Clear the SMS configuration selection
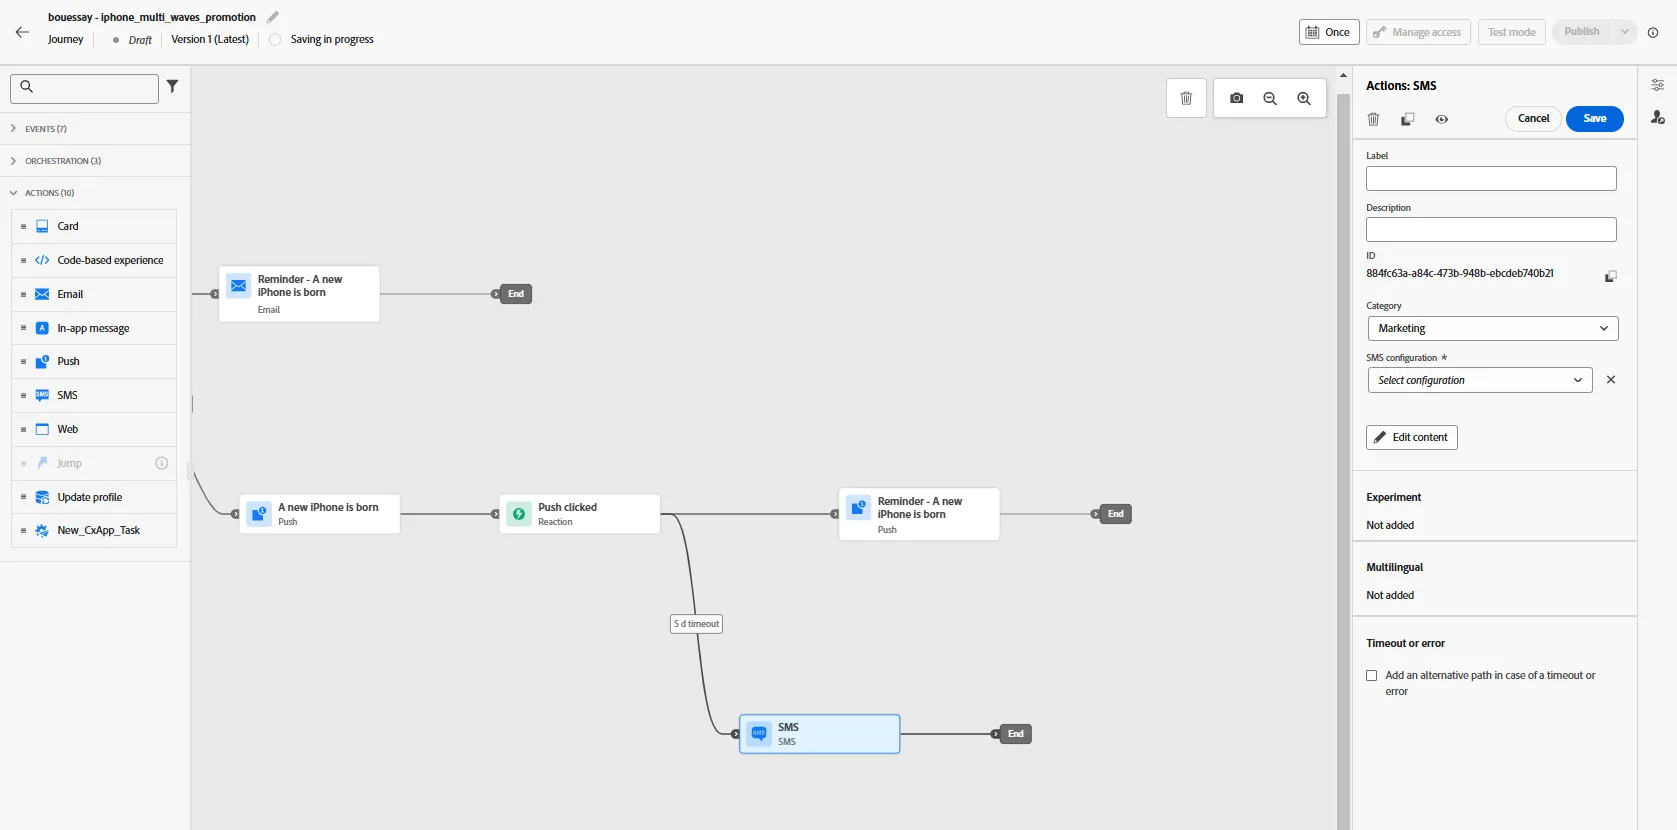 click(x=1610, y=380)
